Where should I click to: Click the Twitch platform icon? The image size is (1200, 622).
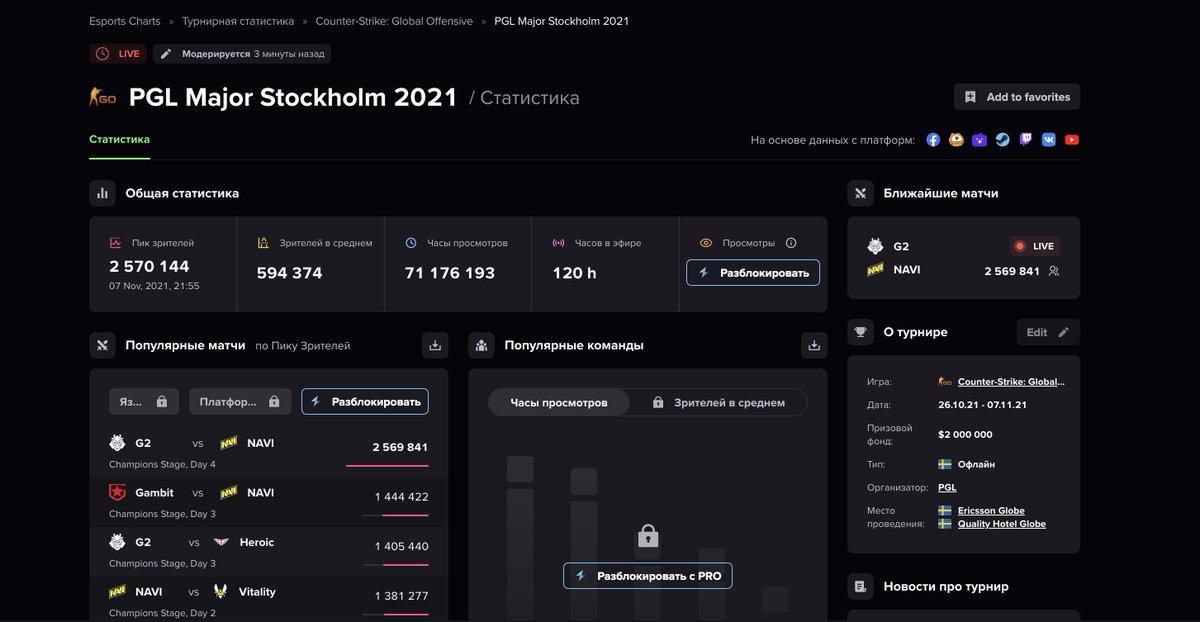(x=1026, y=140)
